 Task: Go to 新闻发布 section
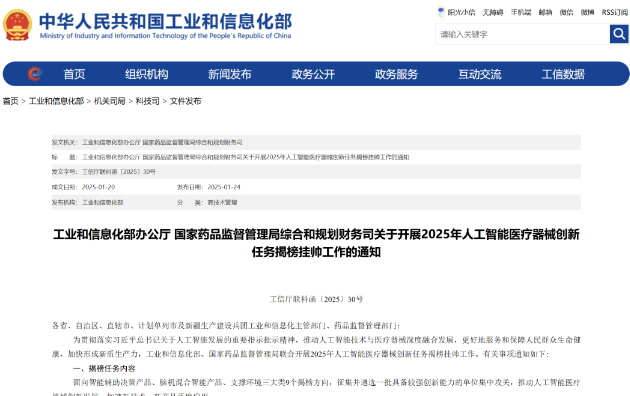(230, 74)
